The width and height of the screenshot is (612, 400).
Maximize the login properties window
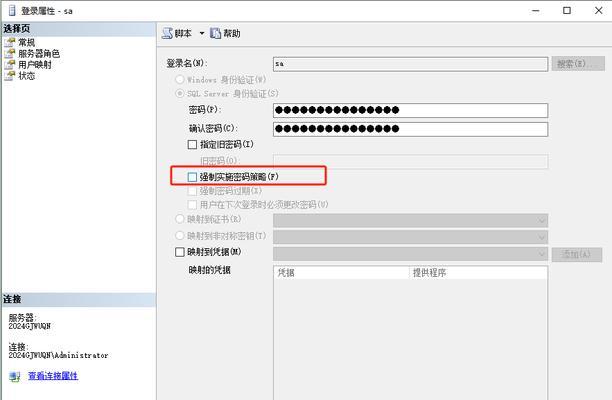pos(567,11)
